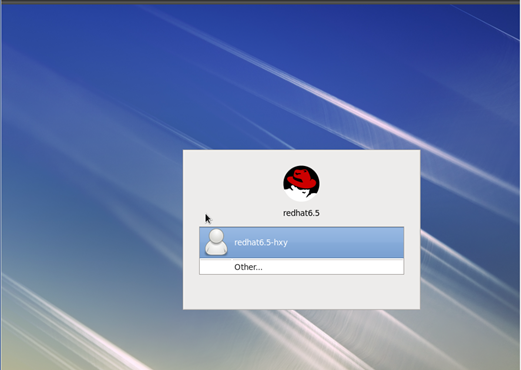
Task: Choose the Other... login option
Action: coord(301,267)
